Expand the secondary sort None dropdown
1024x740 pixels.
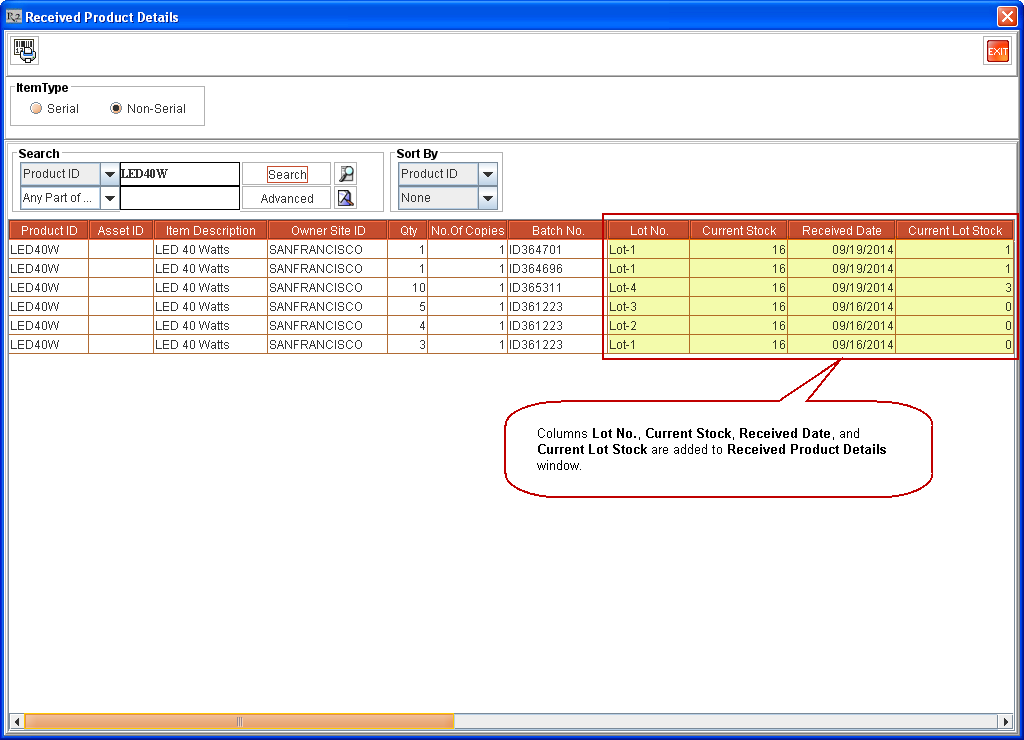(x=487, y=198)
